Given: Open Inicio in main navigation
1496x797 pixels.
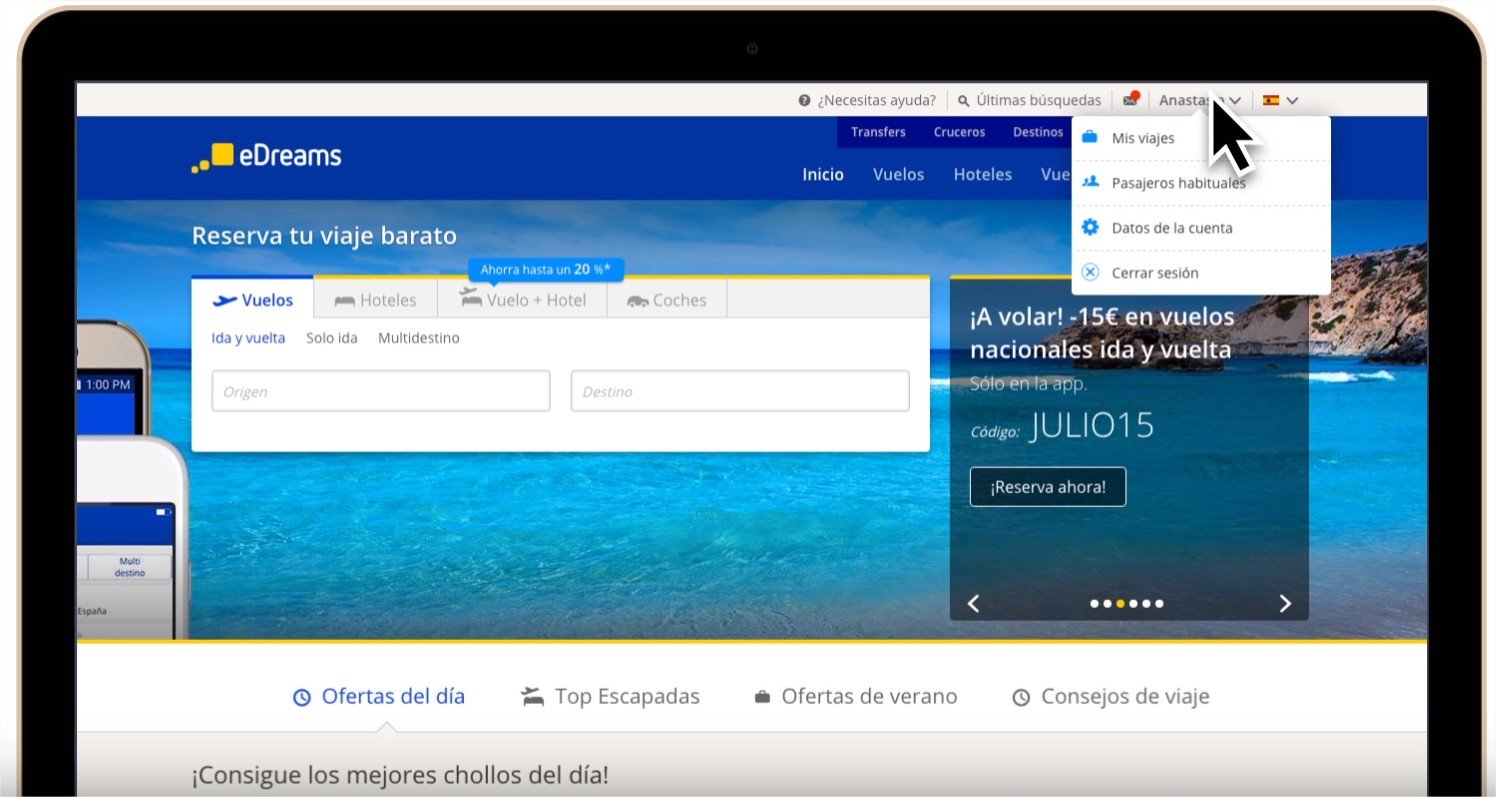Looking at the screenshot, I should [x=823, y=174].
